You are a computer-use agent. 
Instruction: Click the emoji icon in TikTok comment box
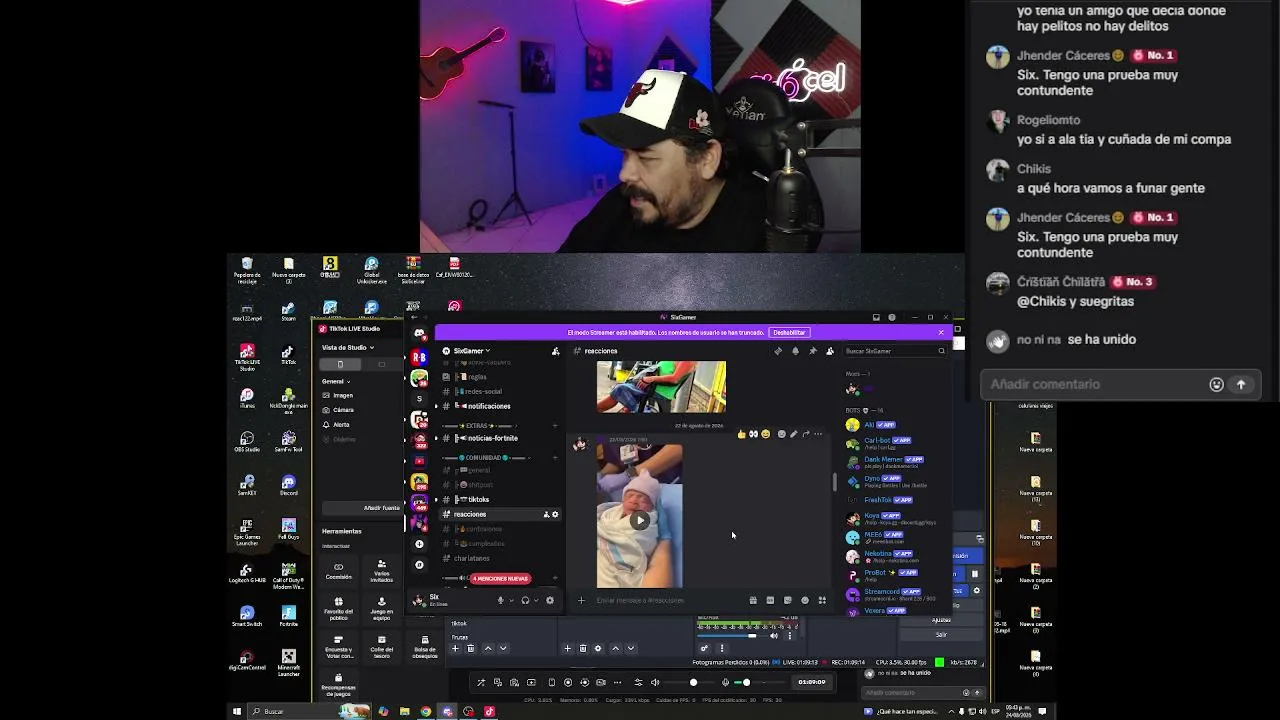pyautogui.click(x=1216, y=384)
